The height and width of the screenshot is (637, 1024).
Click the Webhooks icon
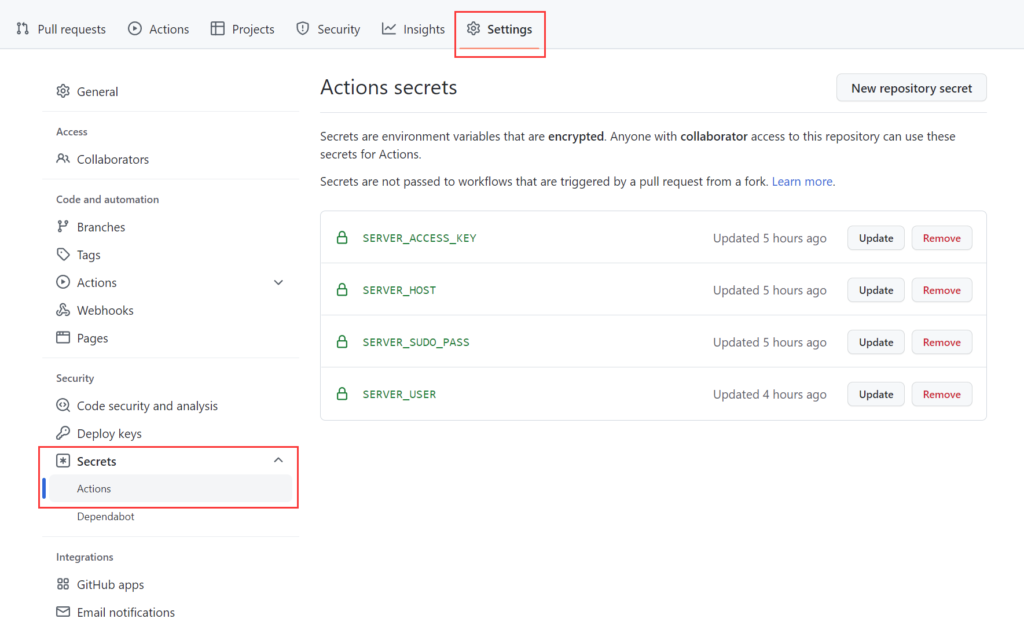click(x=63, y=310)
